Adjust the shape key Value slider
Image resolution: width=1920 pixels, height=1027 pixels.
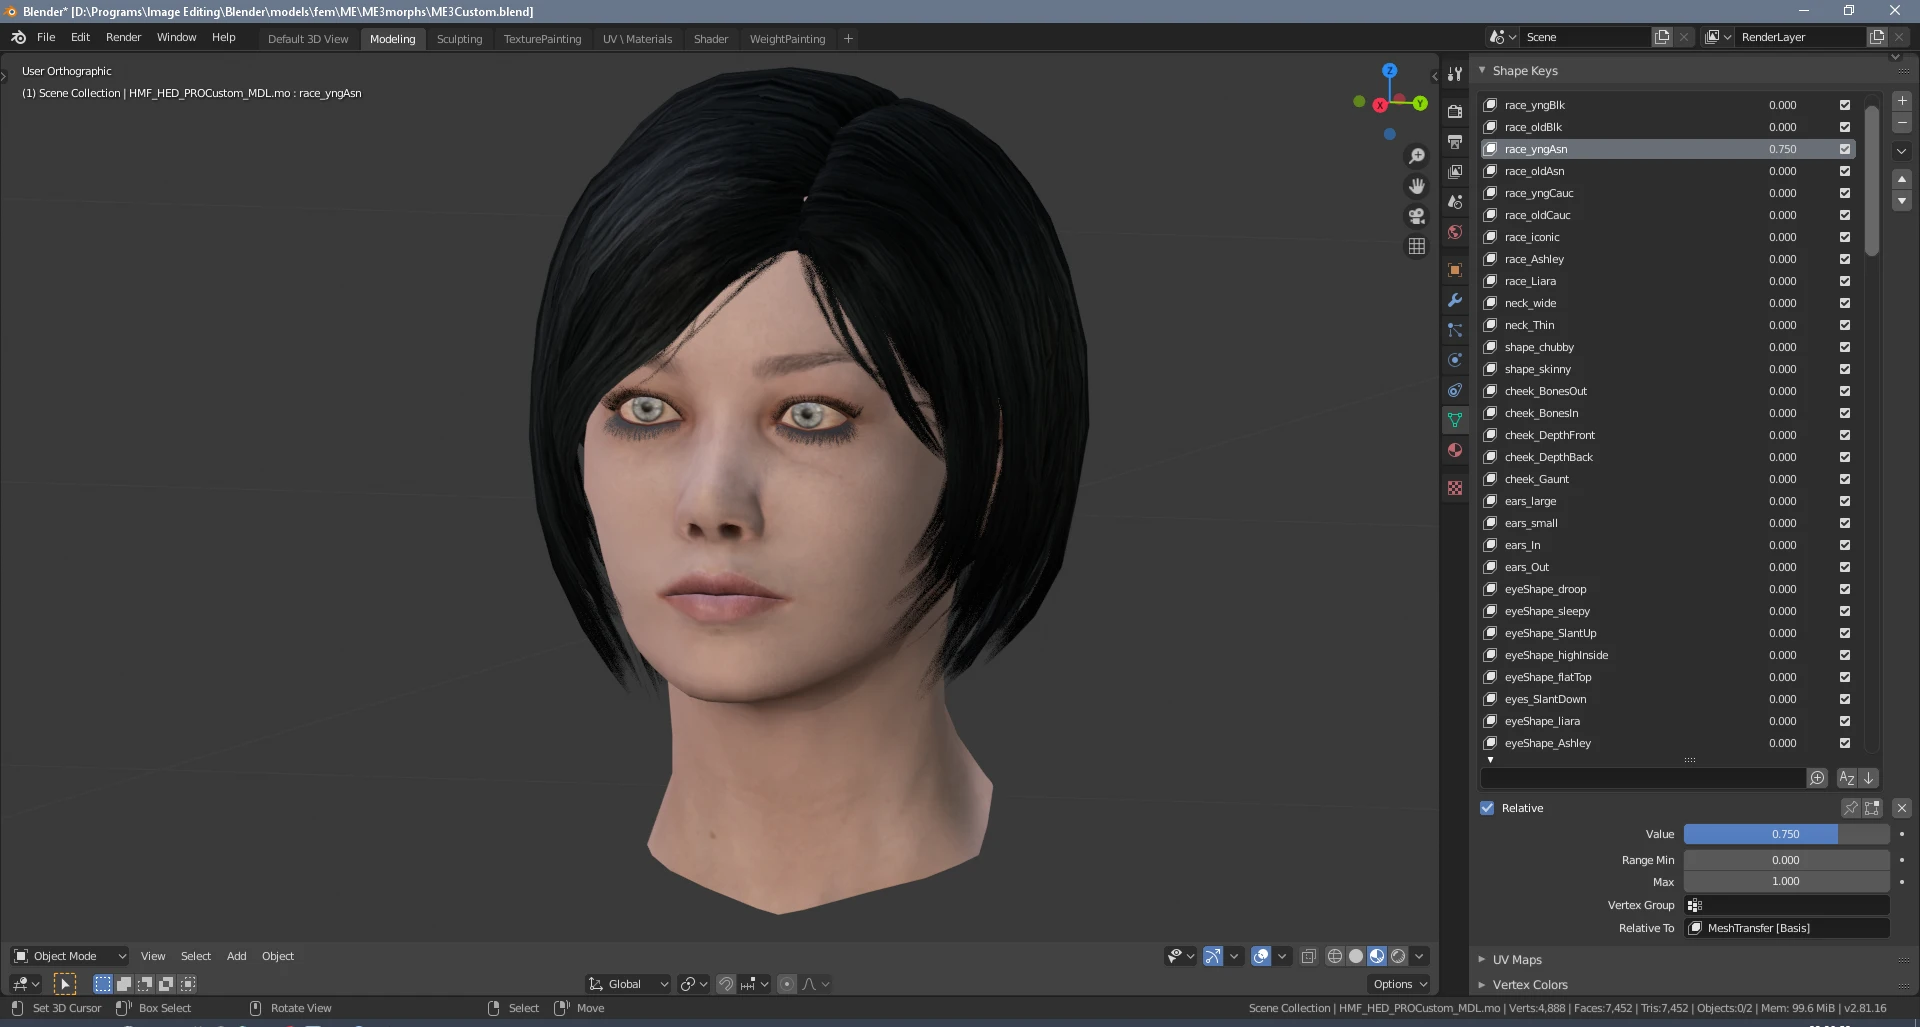[x=1787, y=834]
